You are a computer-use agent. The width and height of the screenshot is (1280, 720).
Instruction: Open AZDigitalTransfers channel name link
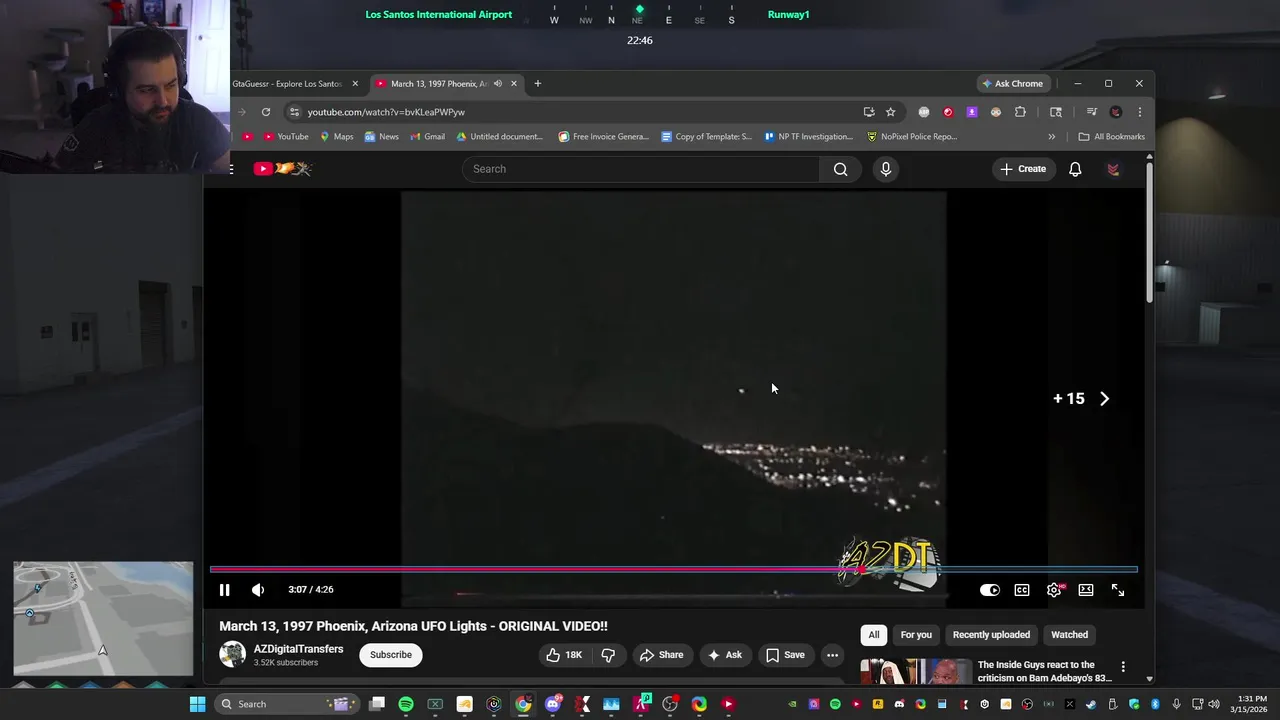click(x=298, y=649)
